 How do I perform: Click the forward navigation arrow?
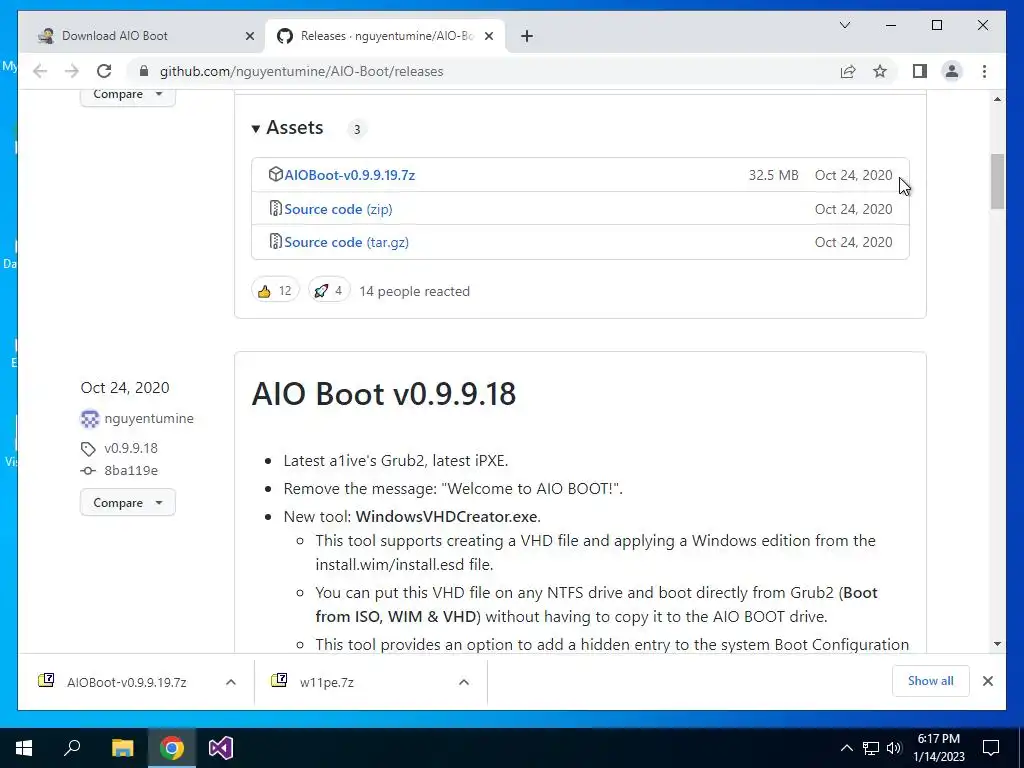pyautogui.click(x=72, y=71)
